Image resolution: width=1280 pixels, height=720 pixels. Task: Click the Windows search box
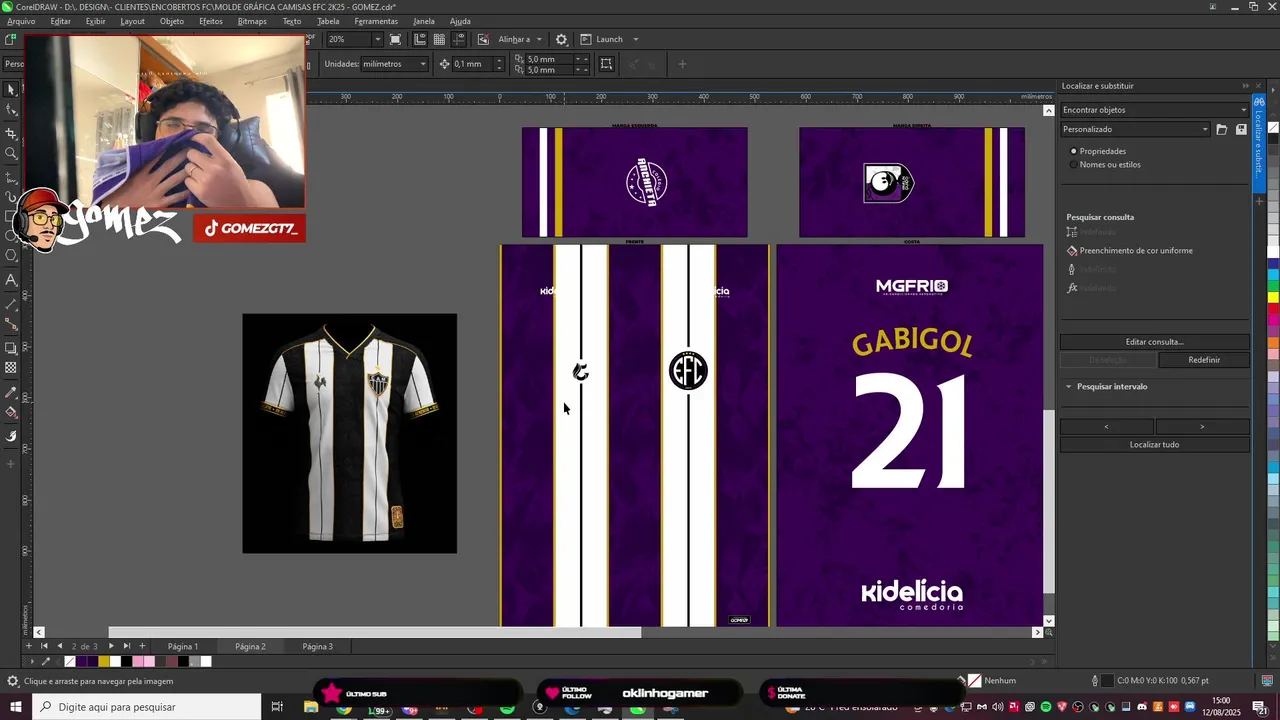pyautogui.click(x=146, y=707)
